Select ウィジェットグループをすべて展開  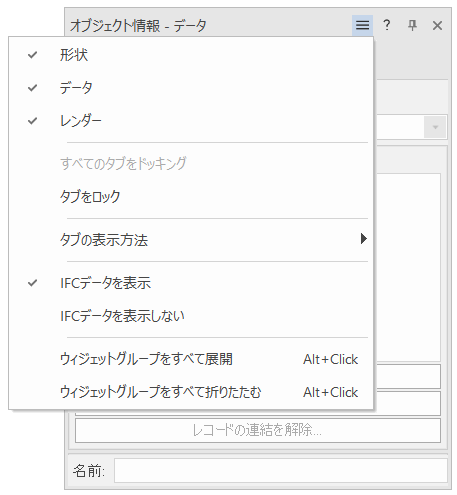click(191, 359)
